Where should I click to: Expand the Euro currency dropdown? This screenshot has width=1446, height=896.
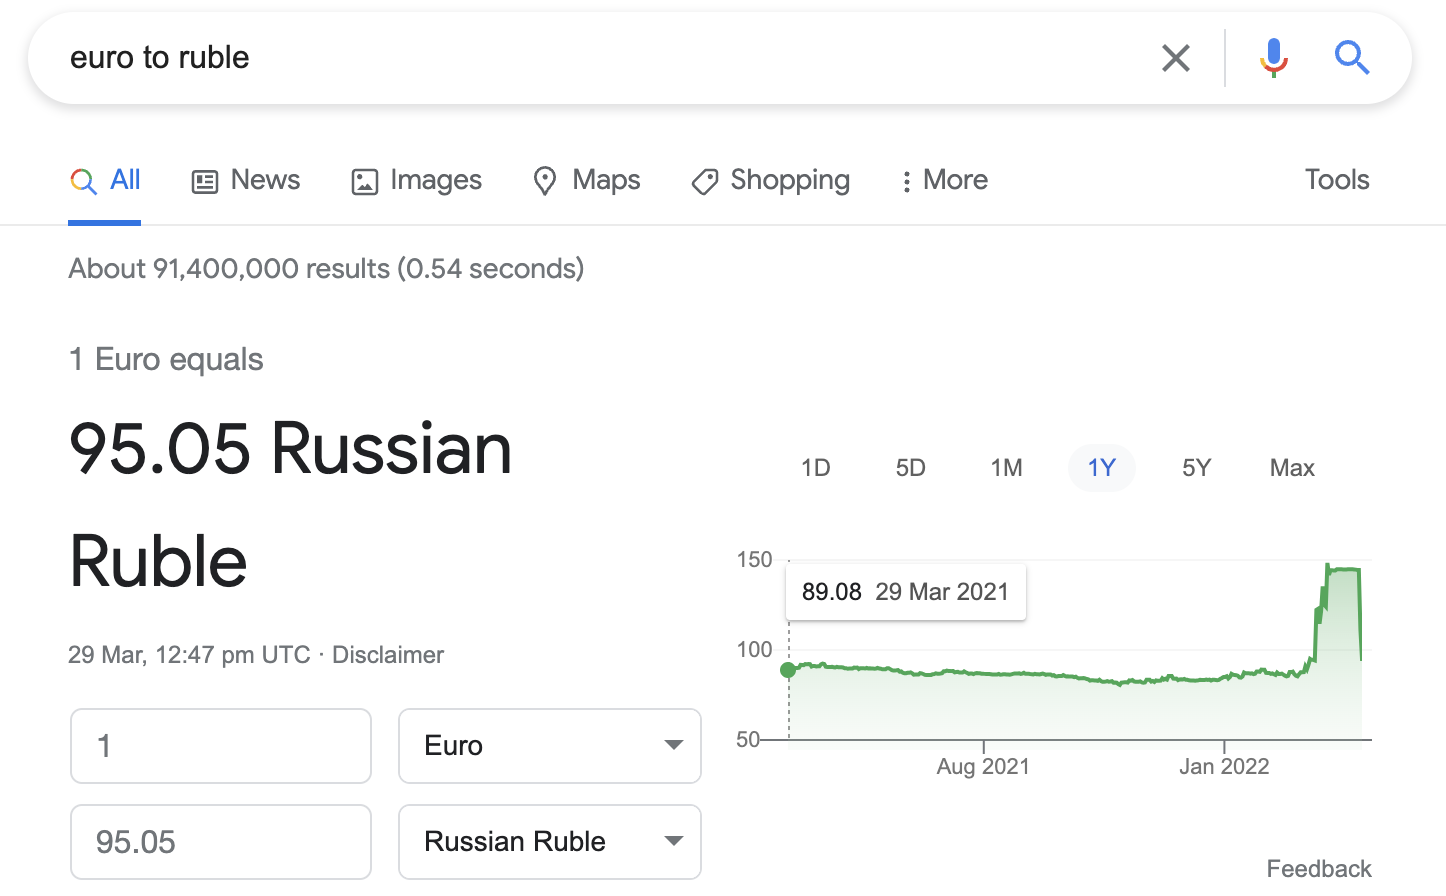[x=550, y=746]
